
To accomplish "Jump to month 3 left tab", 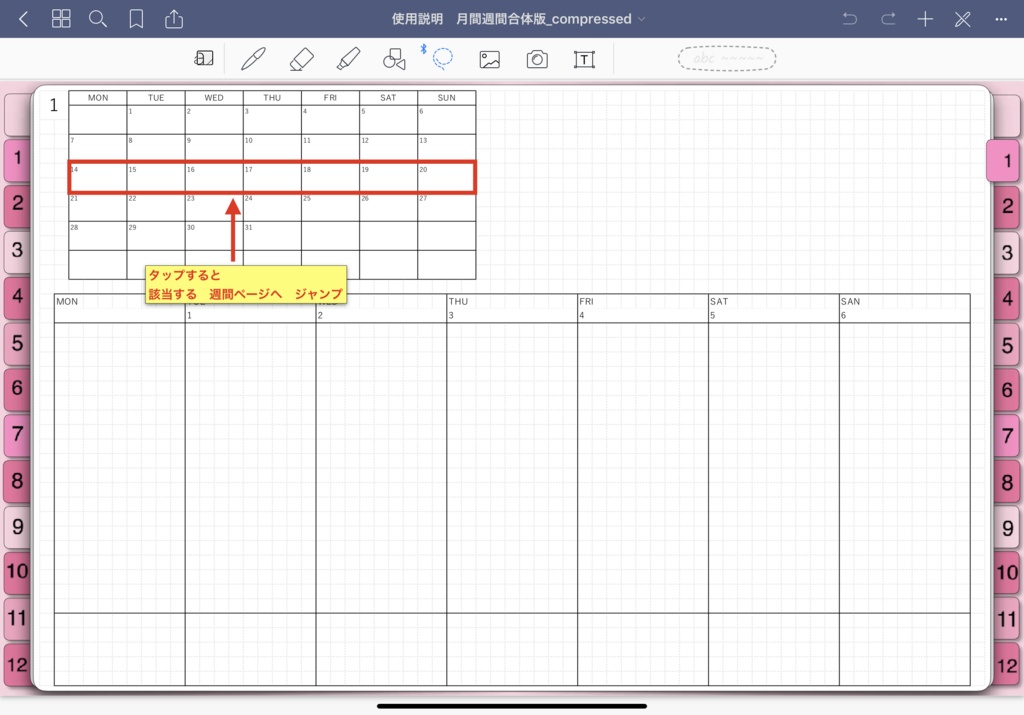I will click(x=17, y=250).
